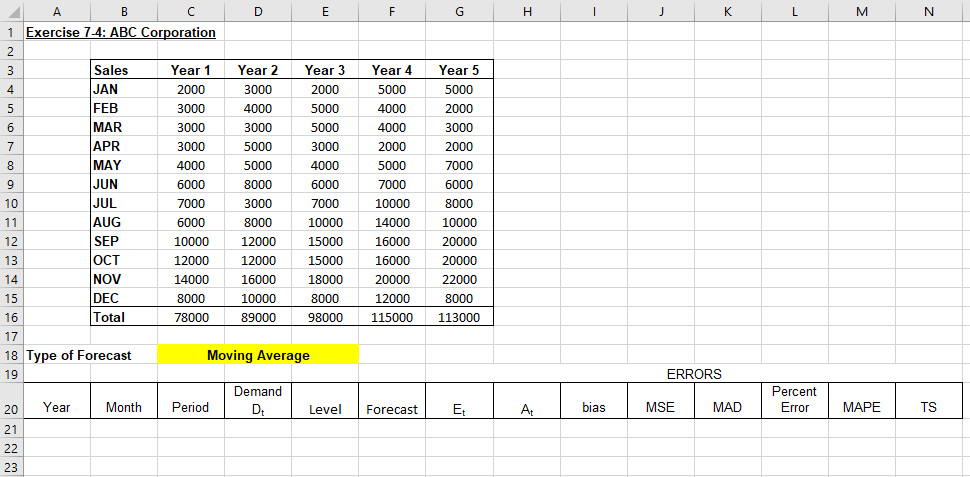Screen dimensions: 970x477
Task: Select the 'OCT' row label
Action: click(x=124, y=260)
